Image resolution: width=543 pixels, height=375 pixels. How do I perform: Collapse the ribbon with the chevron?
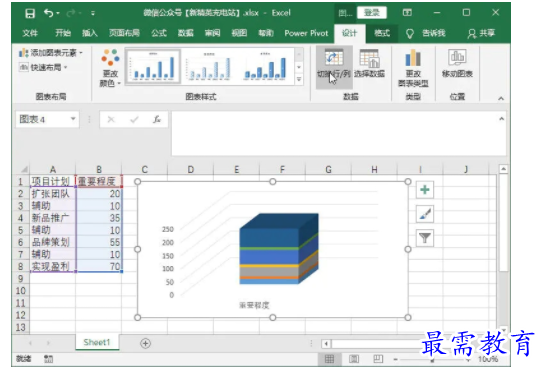pyautogui.click(x=501, y=99)
